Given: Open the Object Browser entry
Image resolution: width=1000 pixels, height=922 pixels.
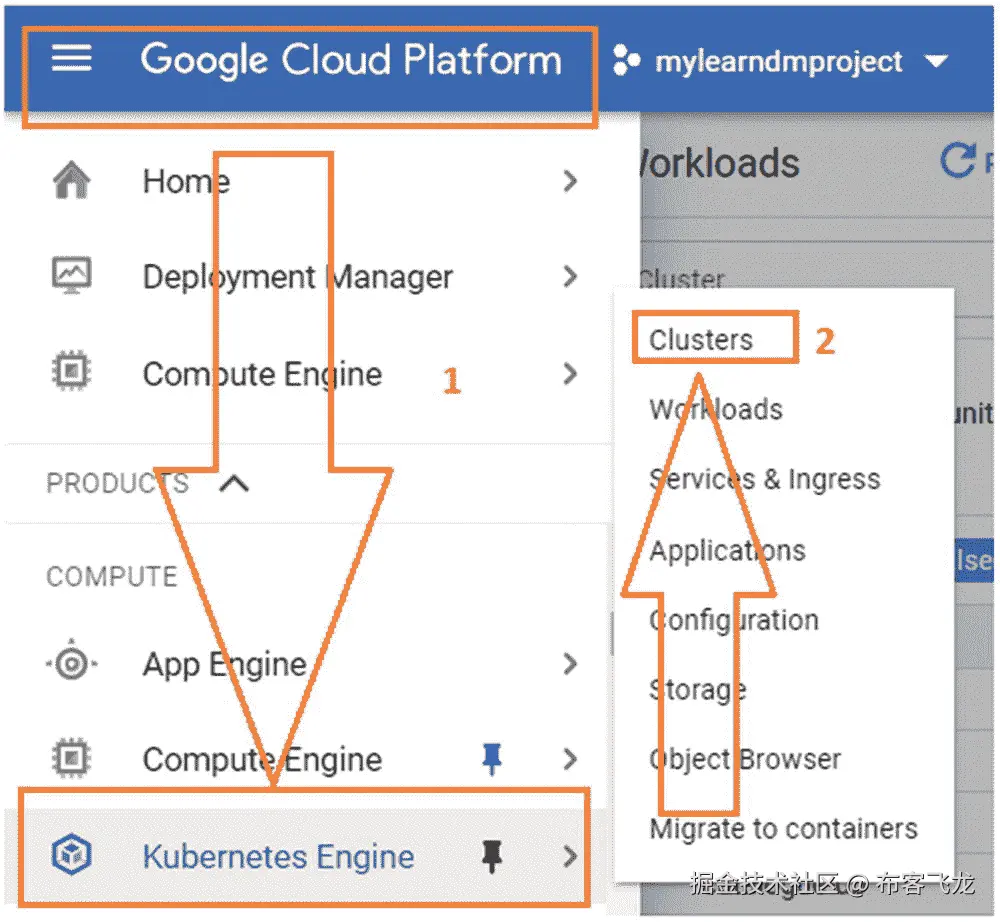Looking at the screenshot, I should [745, 759].
